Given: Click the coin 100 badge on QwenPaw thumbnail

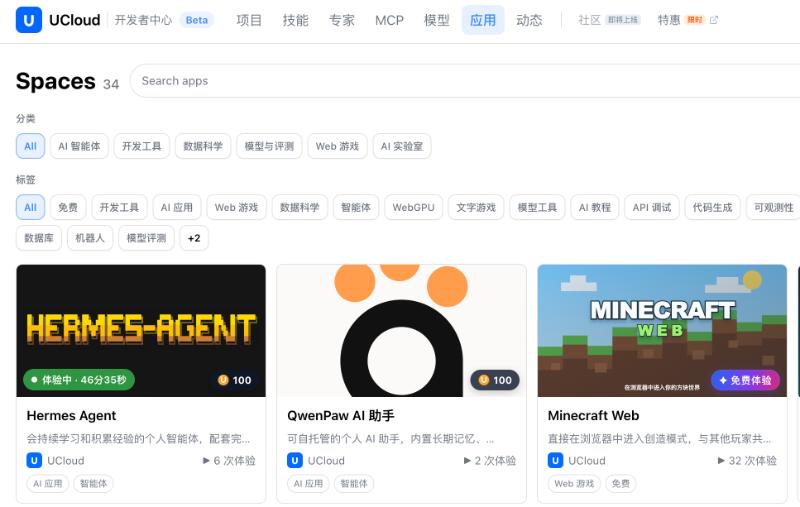Looking at the screenshot, I should click(495, 380).
